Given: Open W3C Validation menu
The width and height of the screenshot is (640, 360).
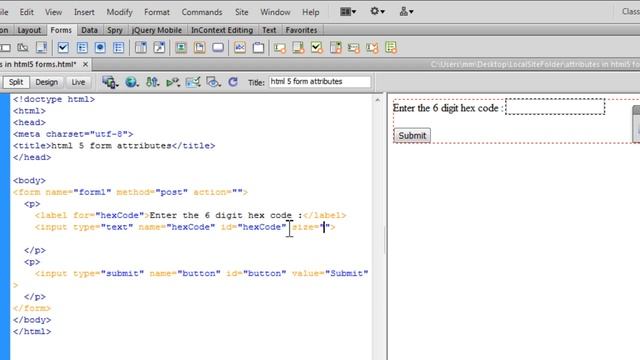Looking at the screenshot, I should coord(173,82).
